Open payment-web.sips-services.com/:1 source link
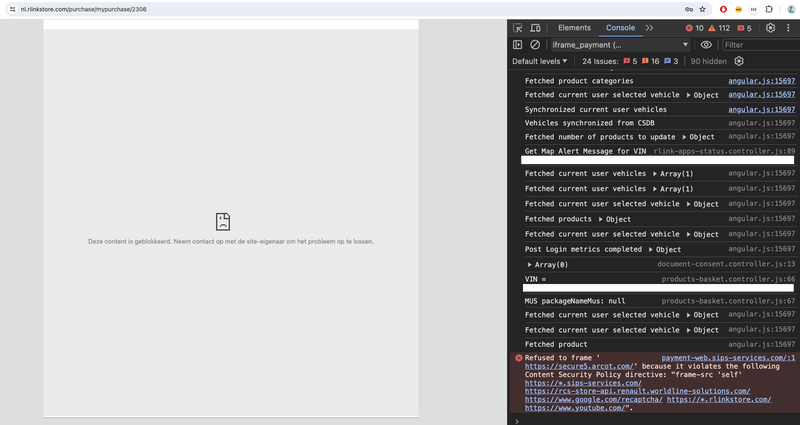Viewport: 800px width, 425px height. pos(729,358)
